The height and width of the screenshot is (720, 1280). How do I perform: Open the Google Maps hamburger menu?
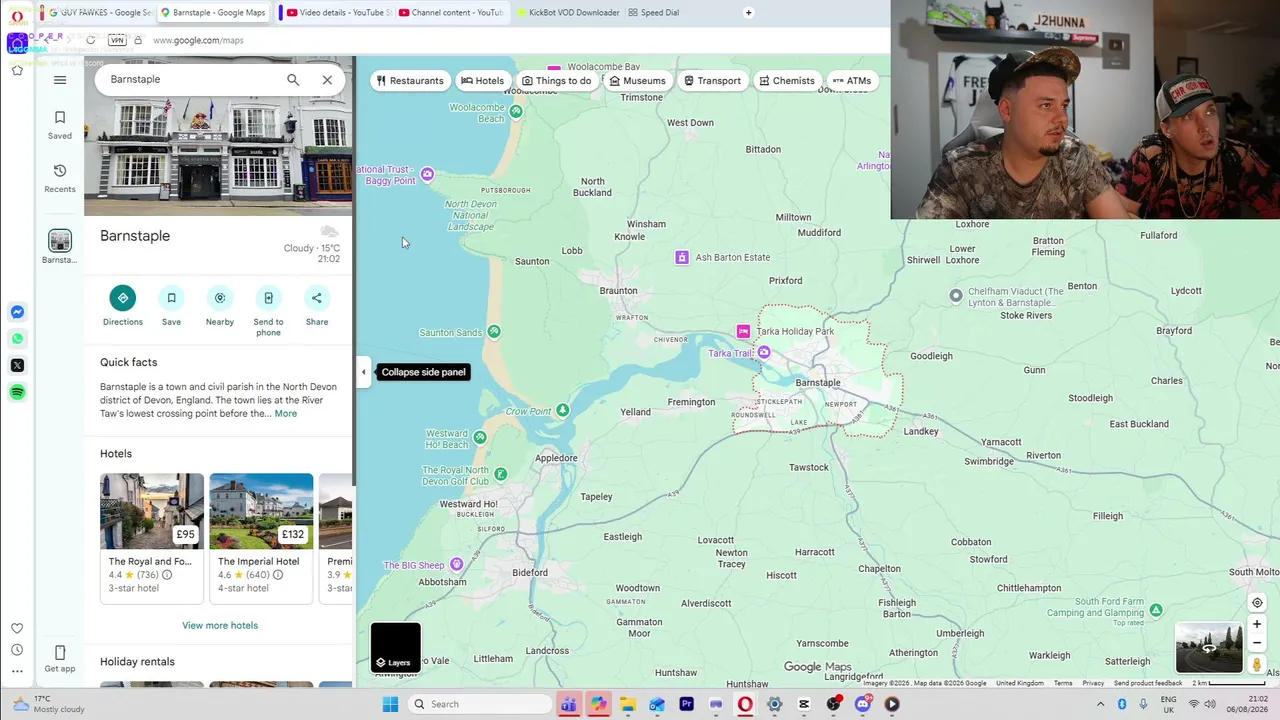(x=60, y=80)
